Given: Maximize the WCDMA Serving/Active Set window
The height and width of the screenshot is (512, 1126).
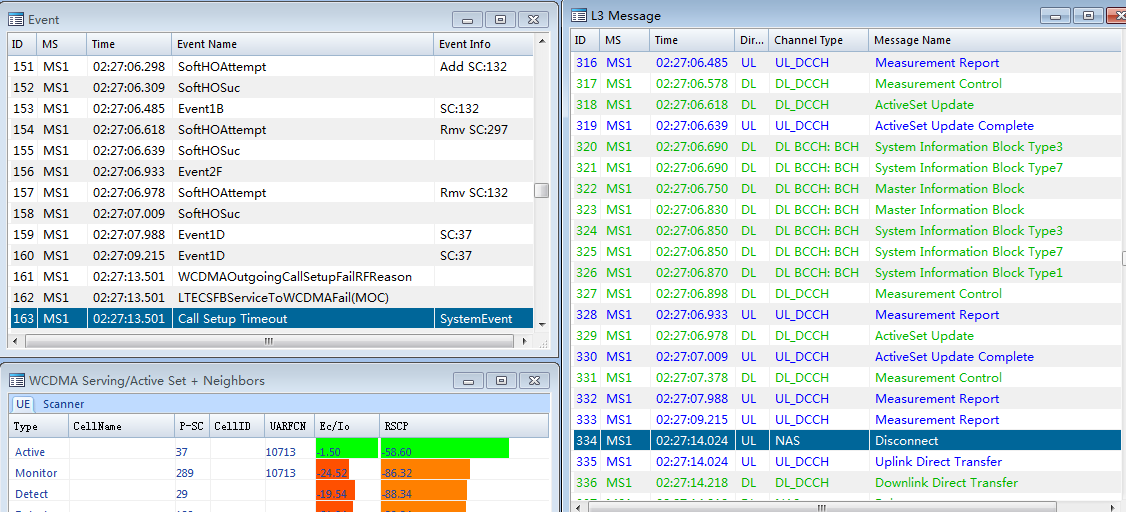Looking at the screenshot, I should [501, 381].
